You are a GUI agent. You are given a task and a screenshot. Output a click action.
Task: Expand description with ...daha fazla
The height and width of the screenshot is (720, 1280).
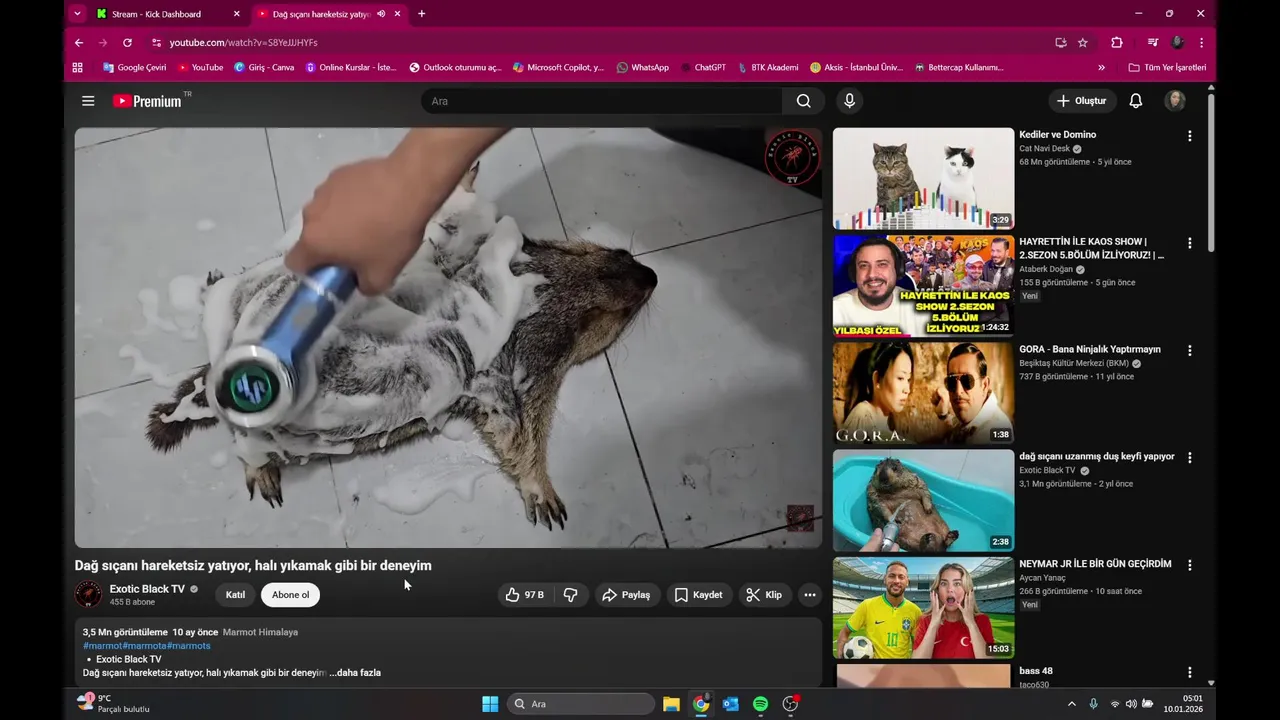point(355,673)
